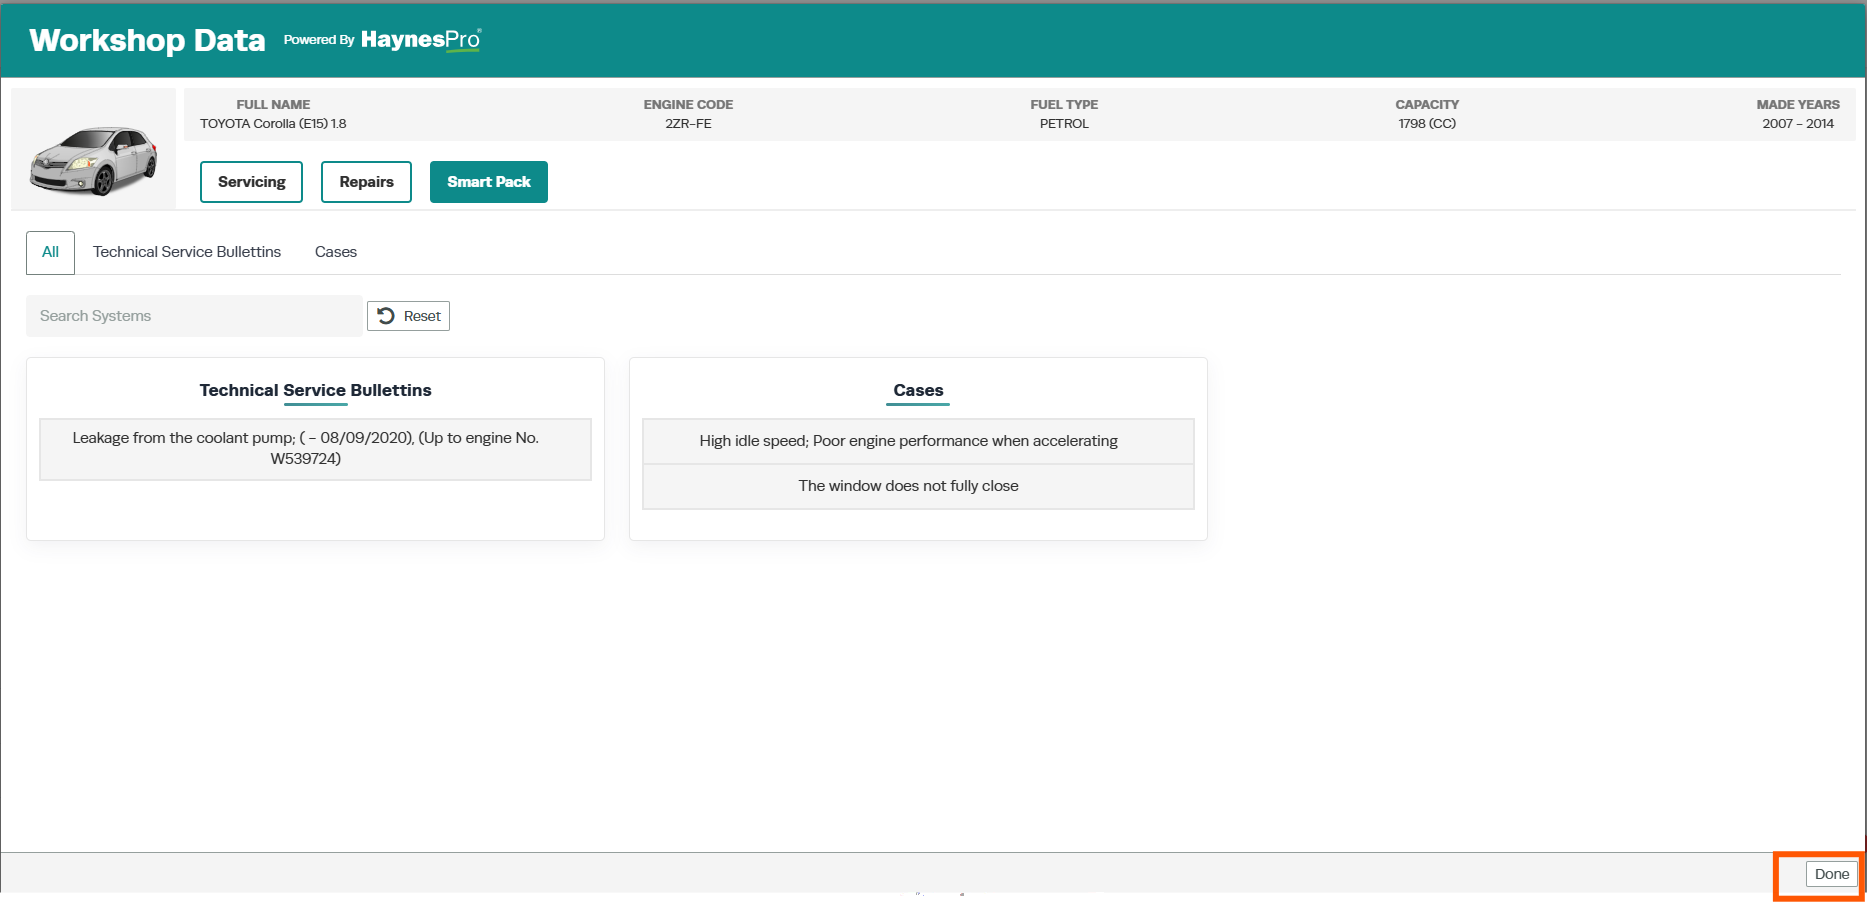Open coolant pump leakage bulletin
The image size is (1867, 902).
coord(315,449)
